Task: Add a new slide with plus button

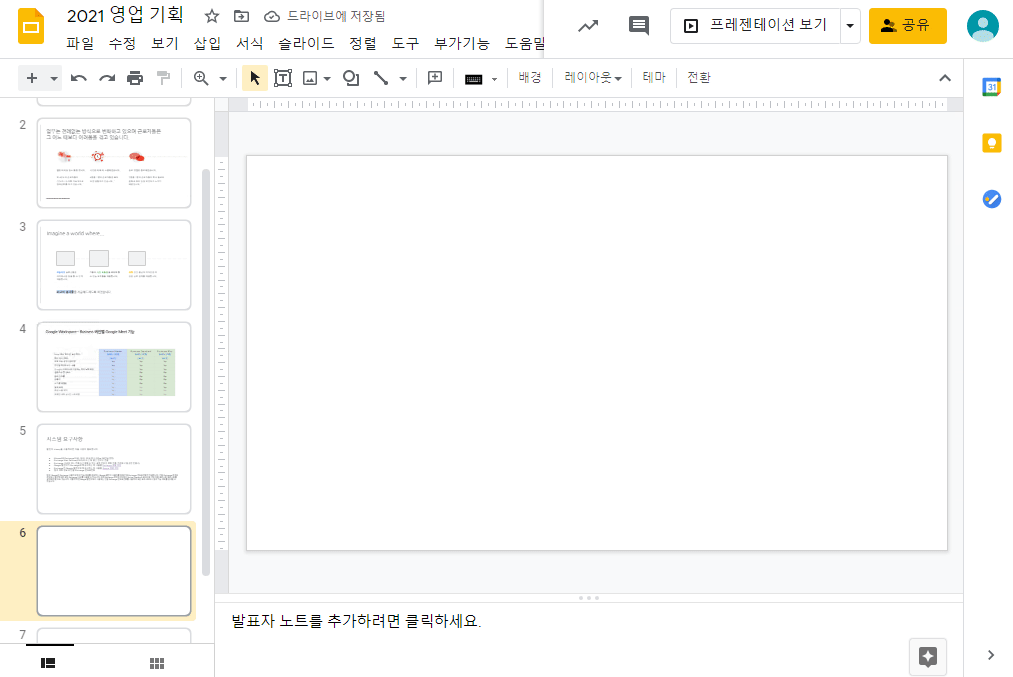Action: coord(32,78)
